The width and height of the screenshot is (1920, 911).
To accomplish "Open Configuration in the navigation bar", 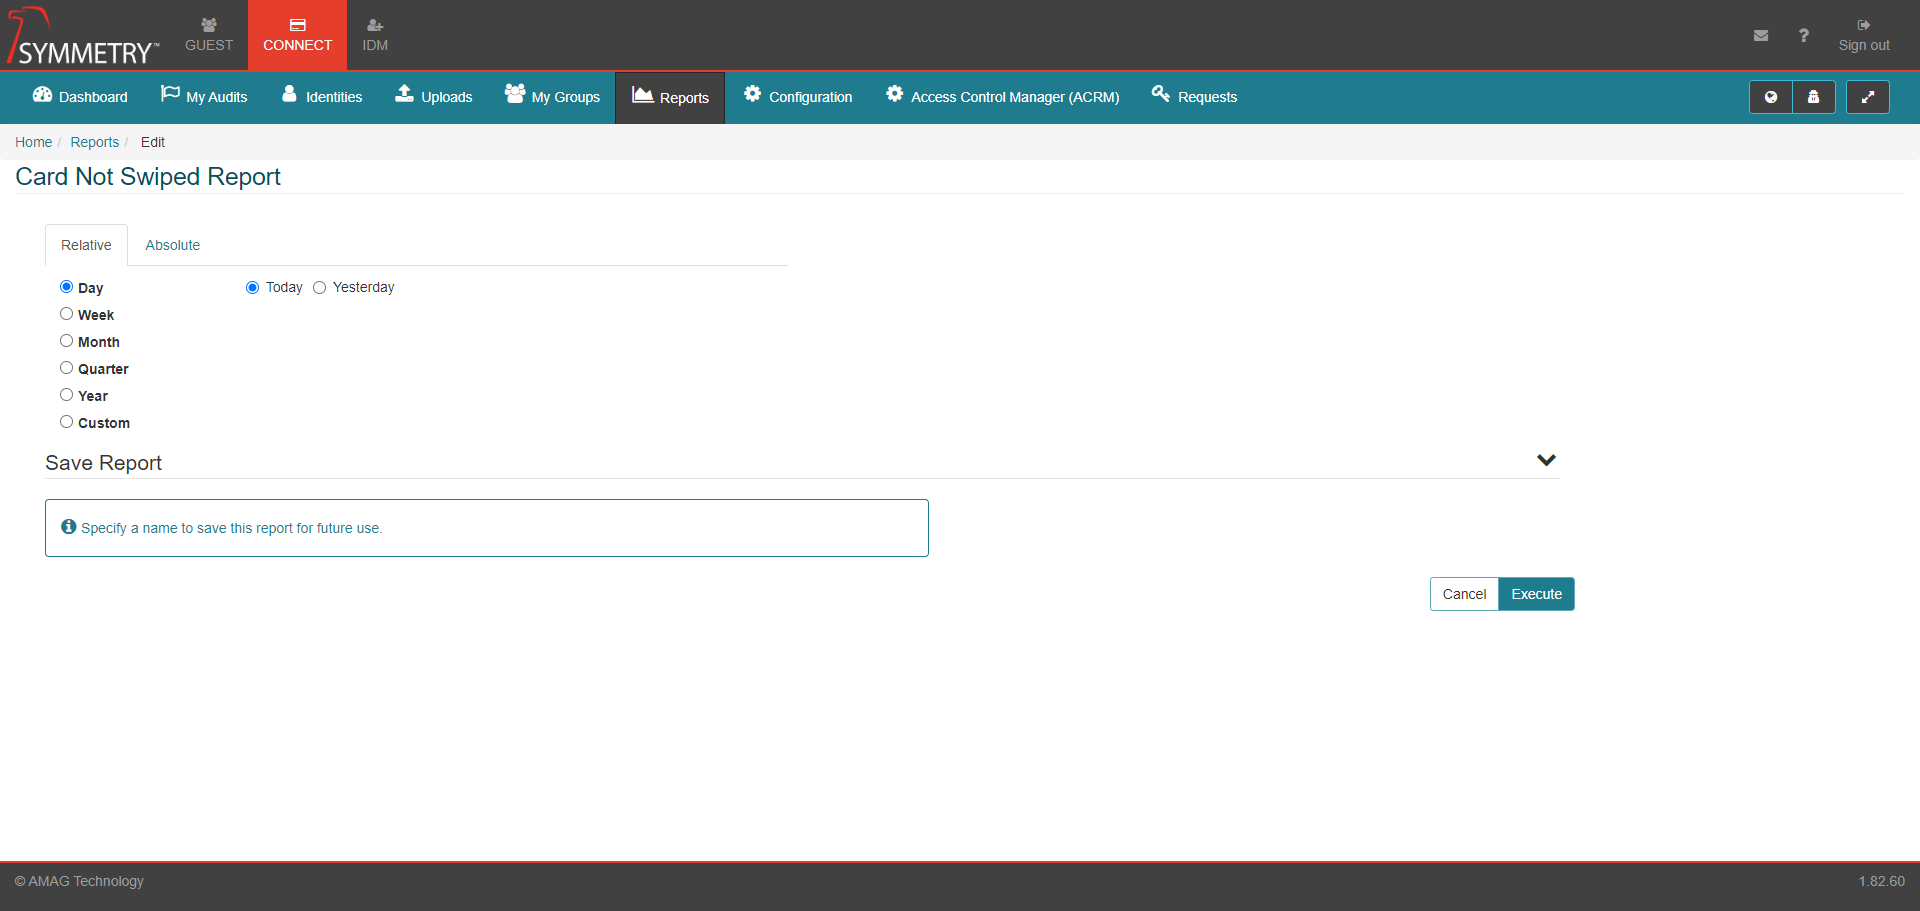I will pos(797,97).
